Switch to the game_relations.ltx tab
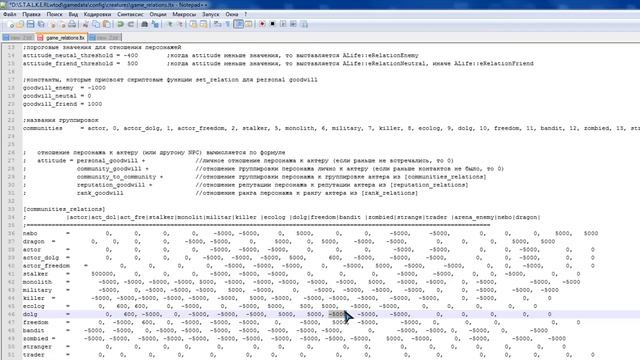Screen dimensions: 640x360 [62, 38]
